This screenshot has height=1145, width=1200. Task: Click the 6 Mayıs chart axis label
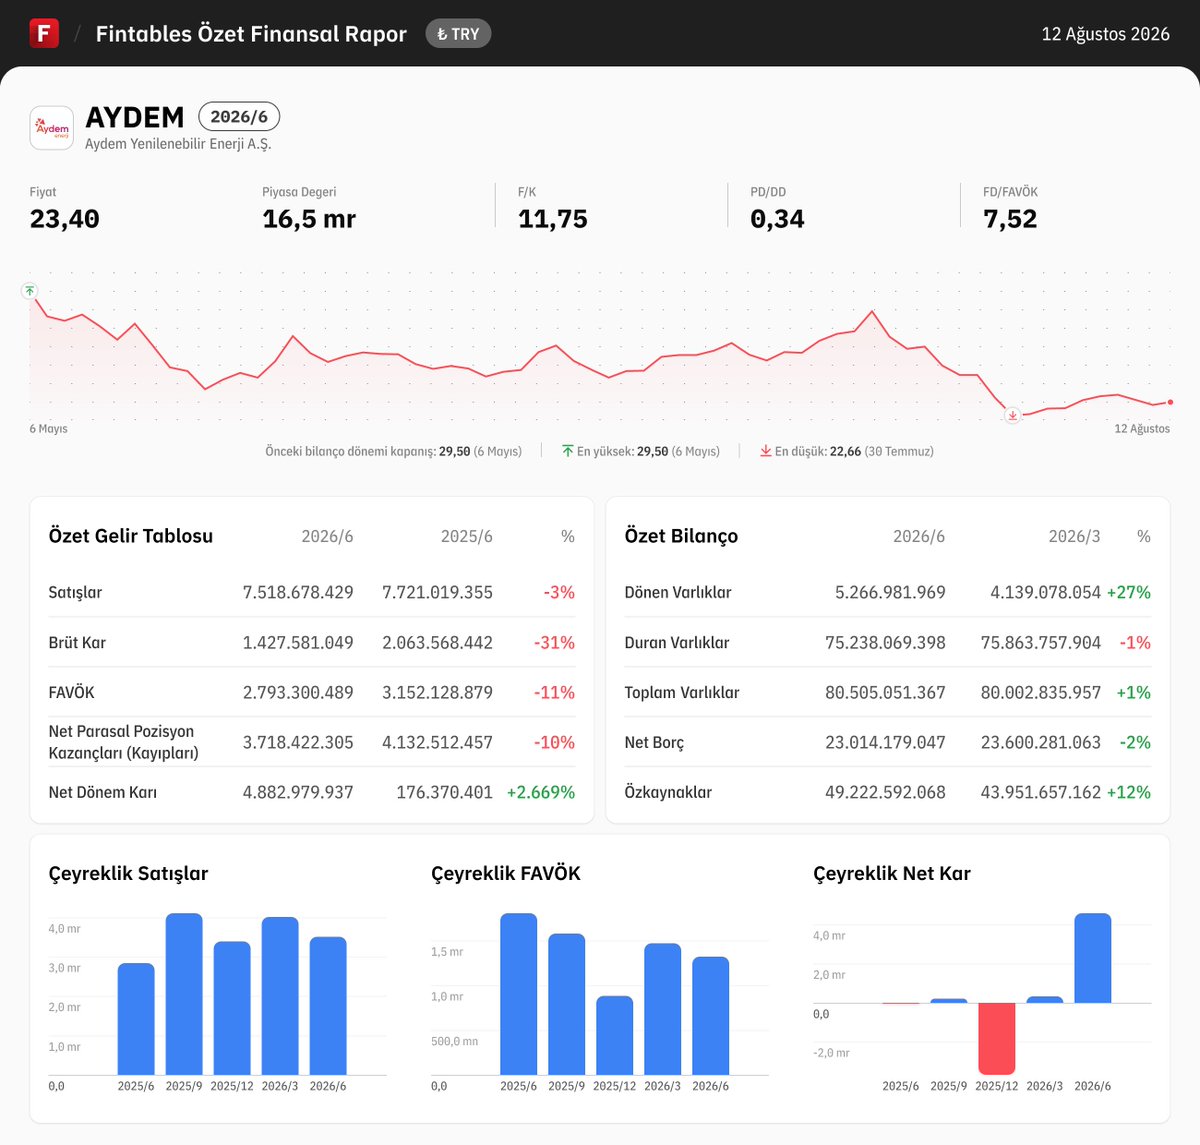click(x=49, y=429)
